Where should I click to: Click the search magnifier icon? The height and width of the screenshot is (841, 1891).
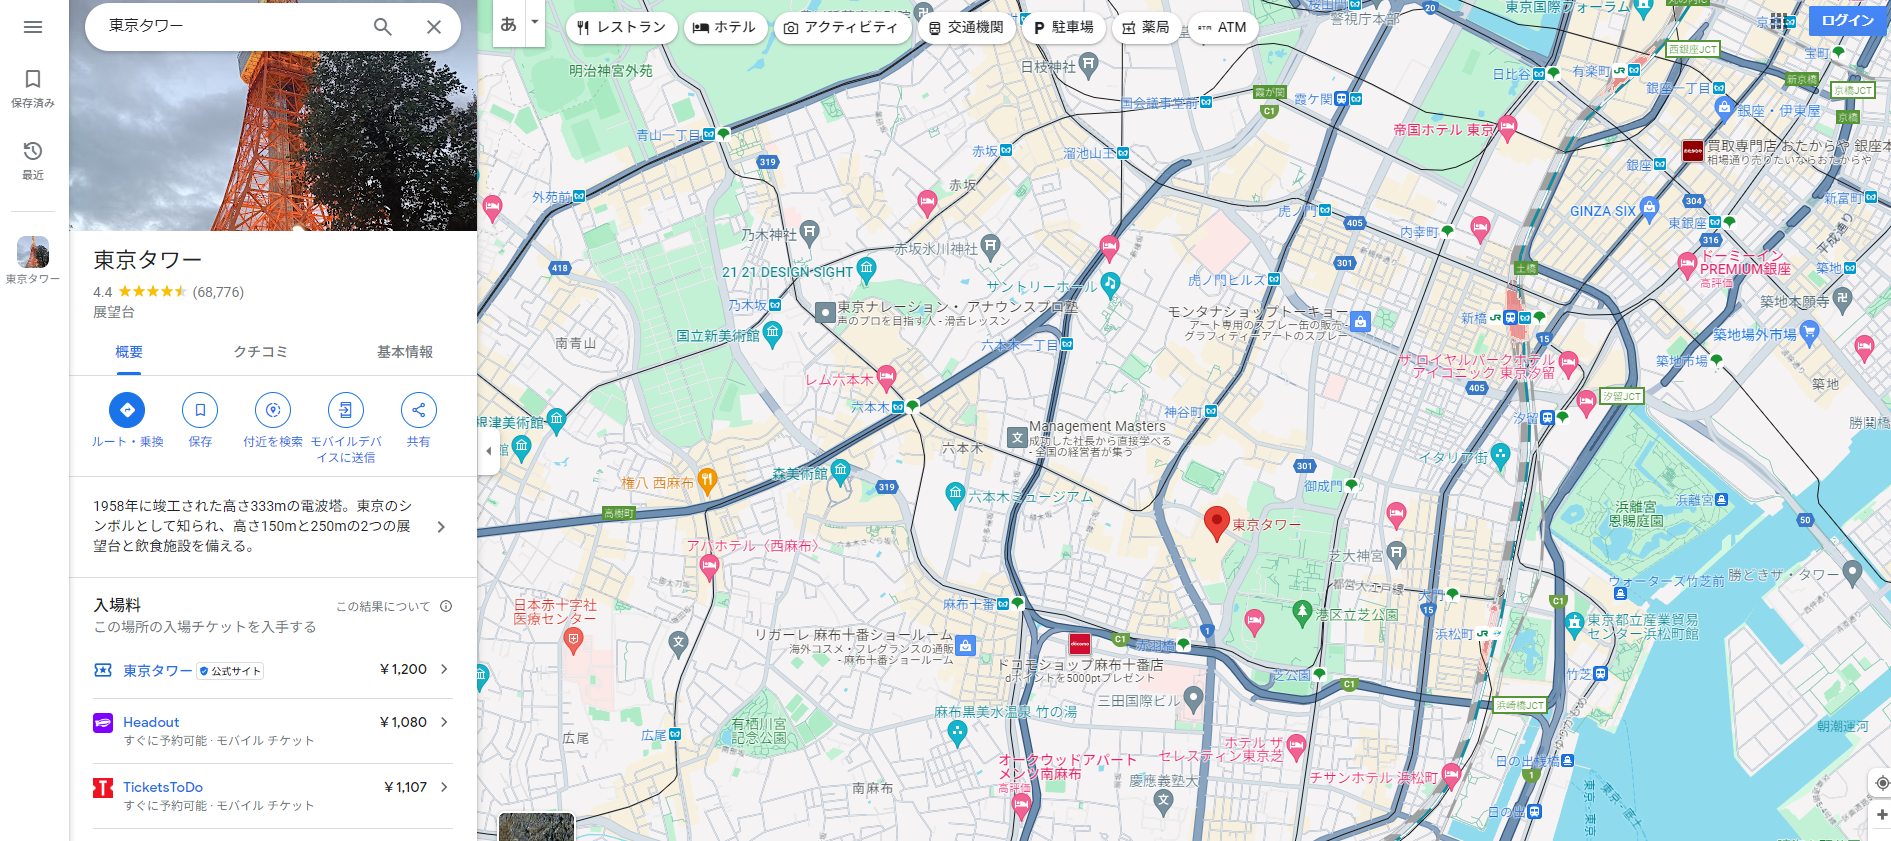click(382, 27)
